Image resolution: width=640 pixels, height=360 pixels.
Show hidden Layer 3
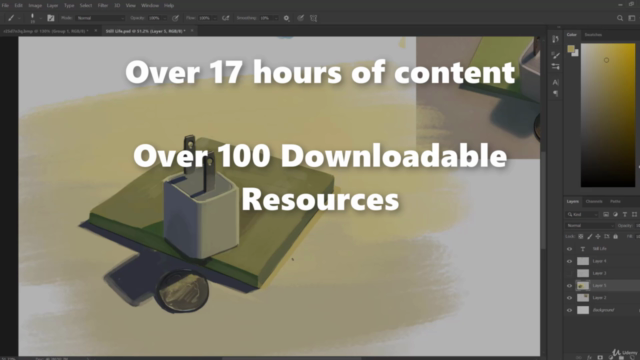569,273
